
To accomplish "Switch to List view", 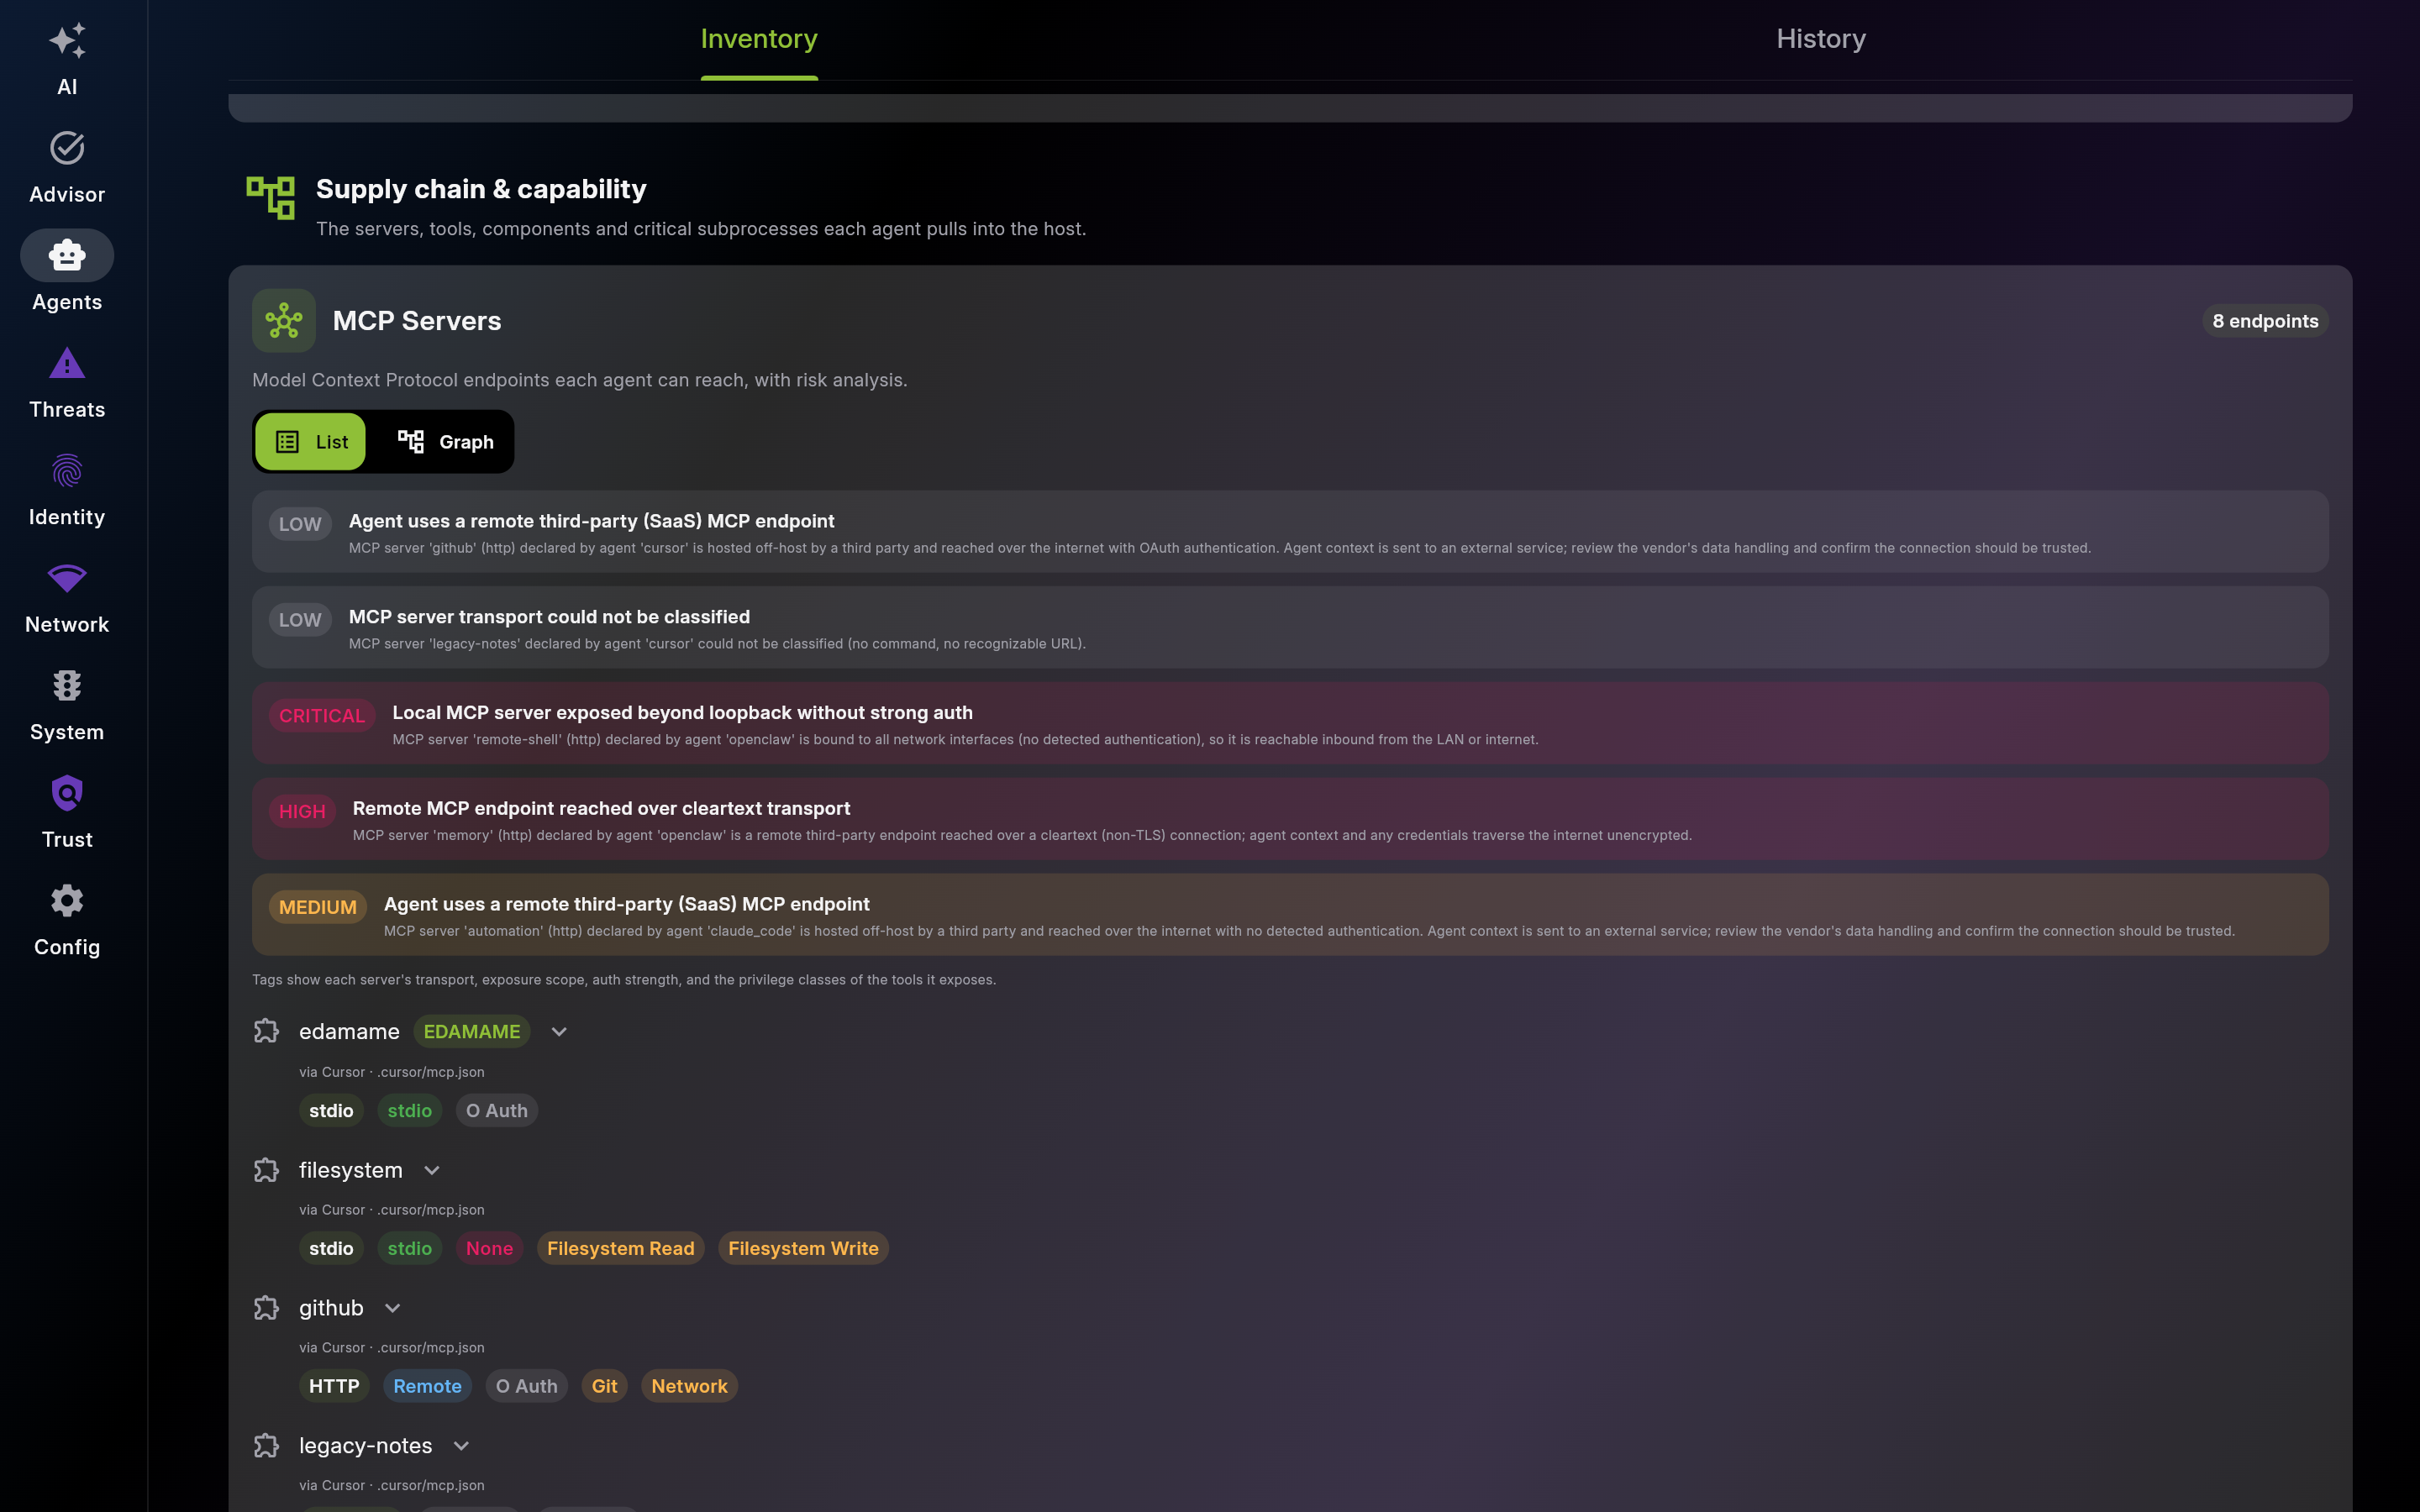I will pyautogui.click(x=311, y=442).
